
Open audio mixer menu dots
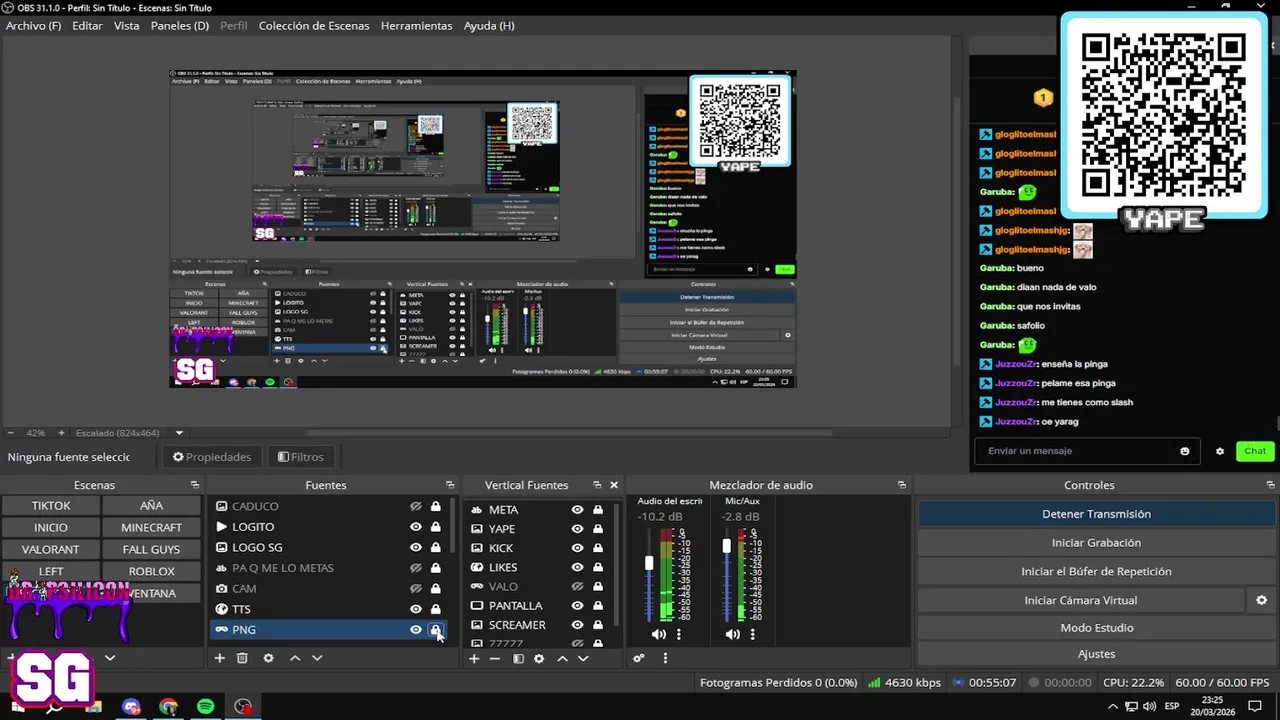(665, 659)
